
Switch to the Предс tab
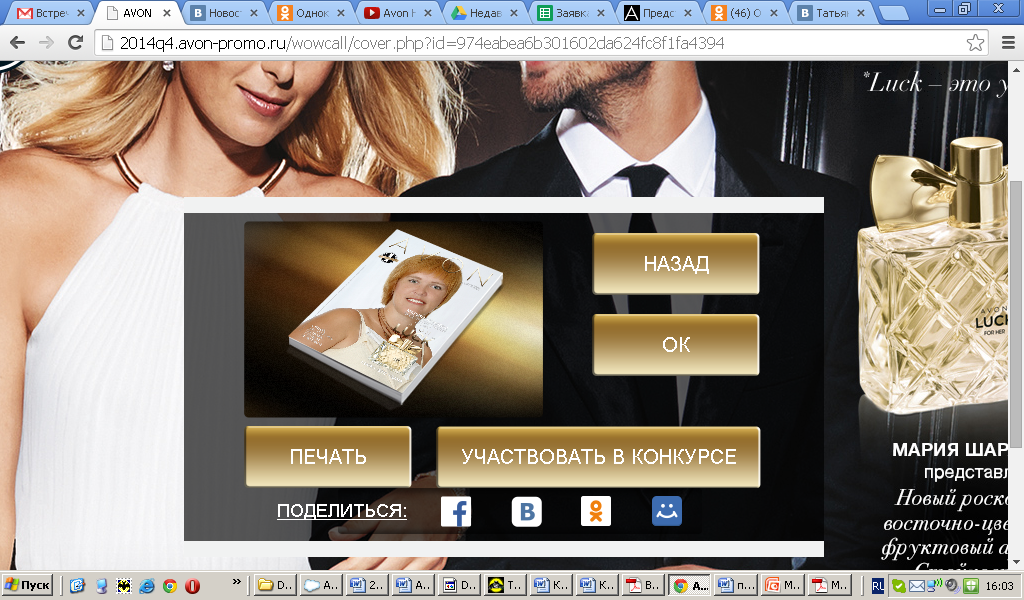[x=660, y=13]
